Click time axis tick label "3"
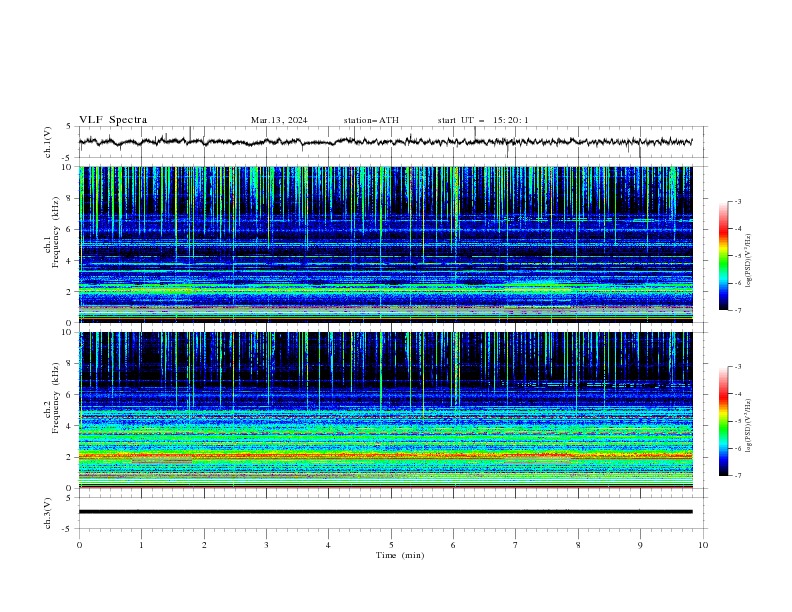 (266, 545)
